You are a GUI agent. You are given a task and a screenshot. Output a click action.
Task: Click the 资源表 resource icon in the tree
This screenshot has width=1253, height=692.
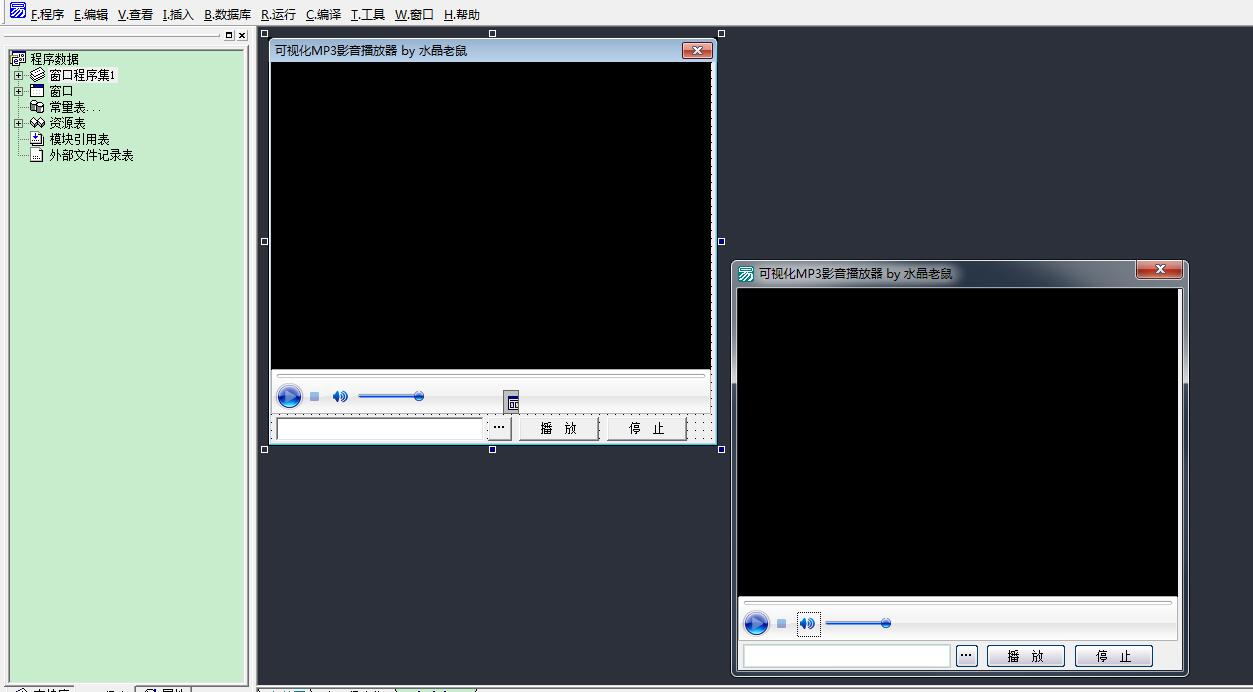37,123
